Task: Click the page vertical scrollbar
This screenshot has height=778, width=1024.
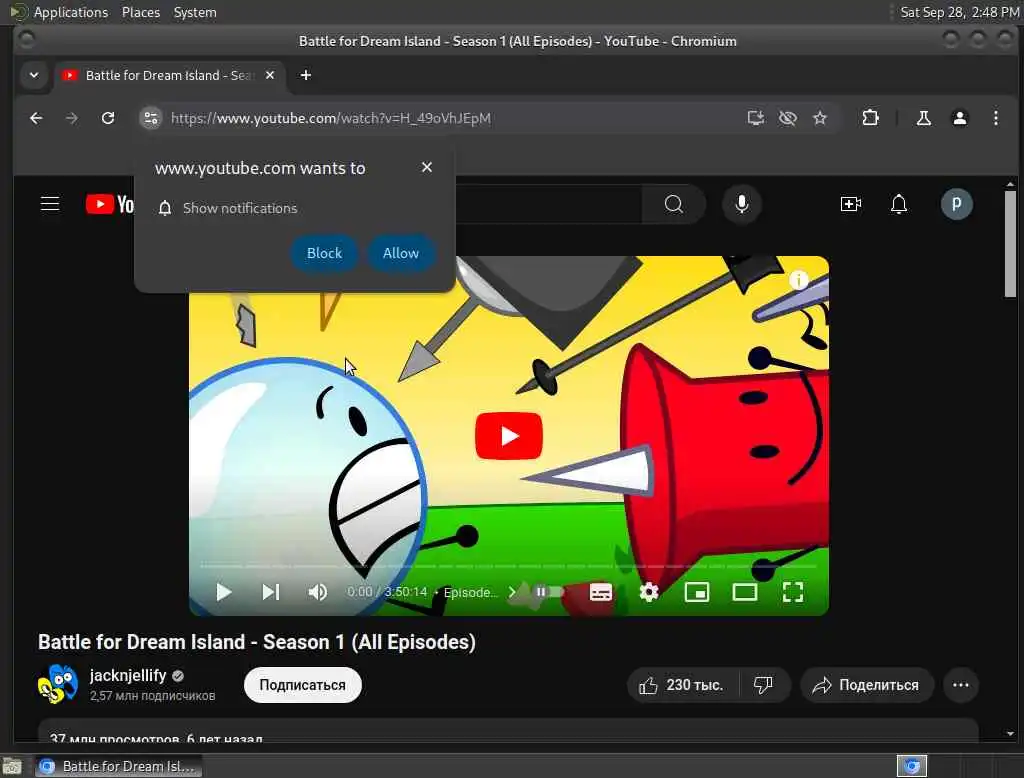Action: (x=1010, y=243)
